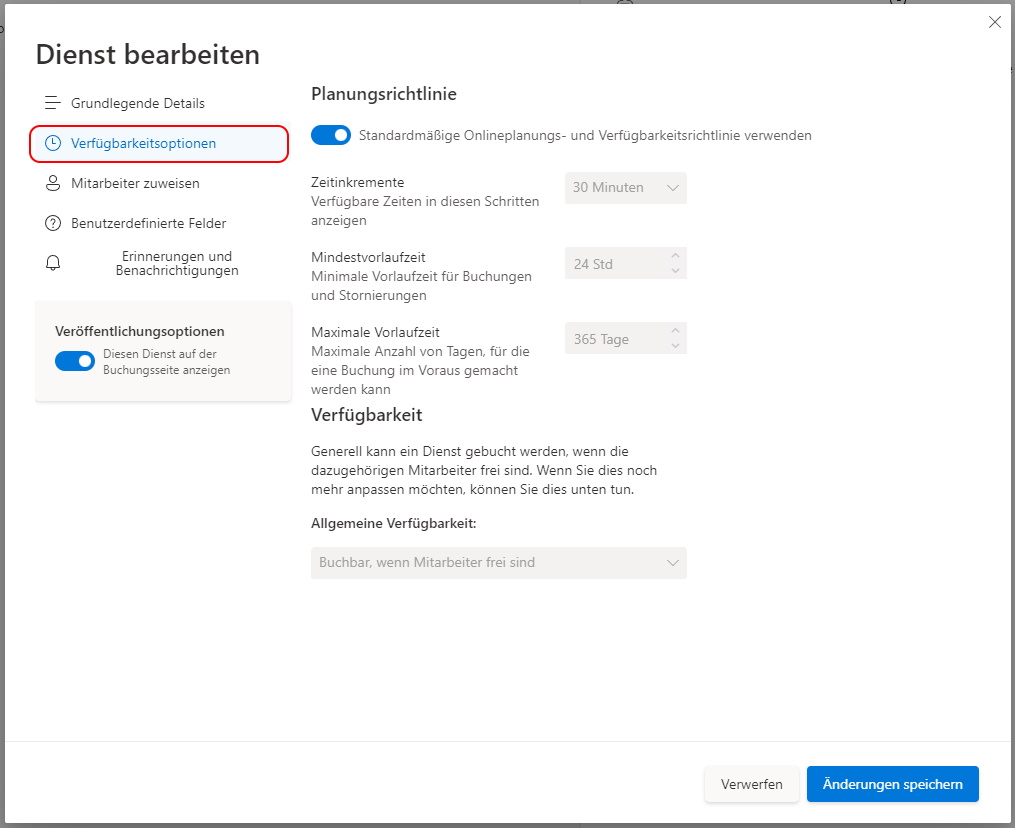Screen dimensions: 1015x828
Task: Open the Zeitinkremente 30 Minuten dropdown
Action: 626,188
